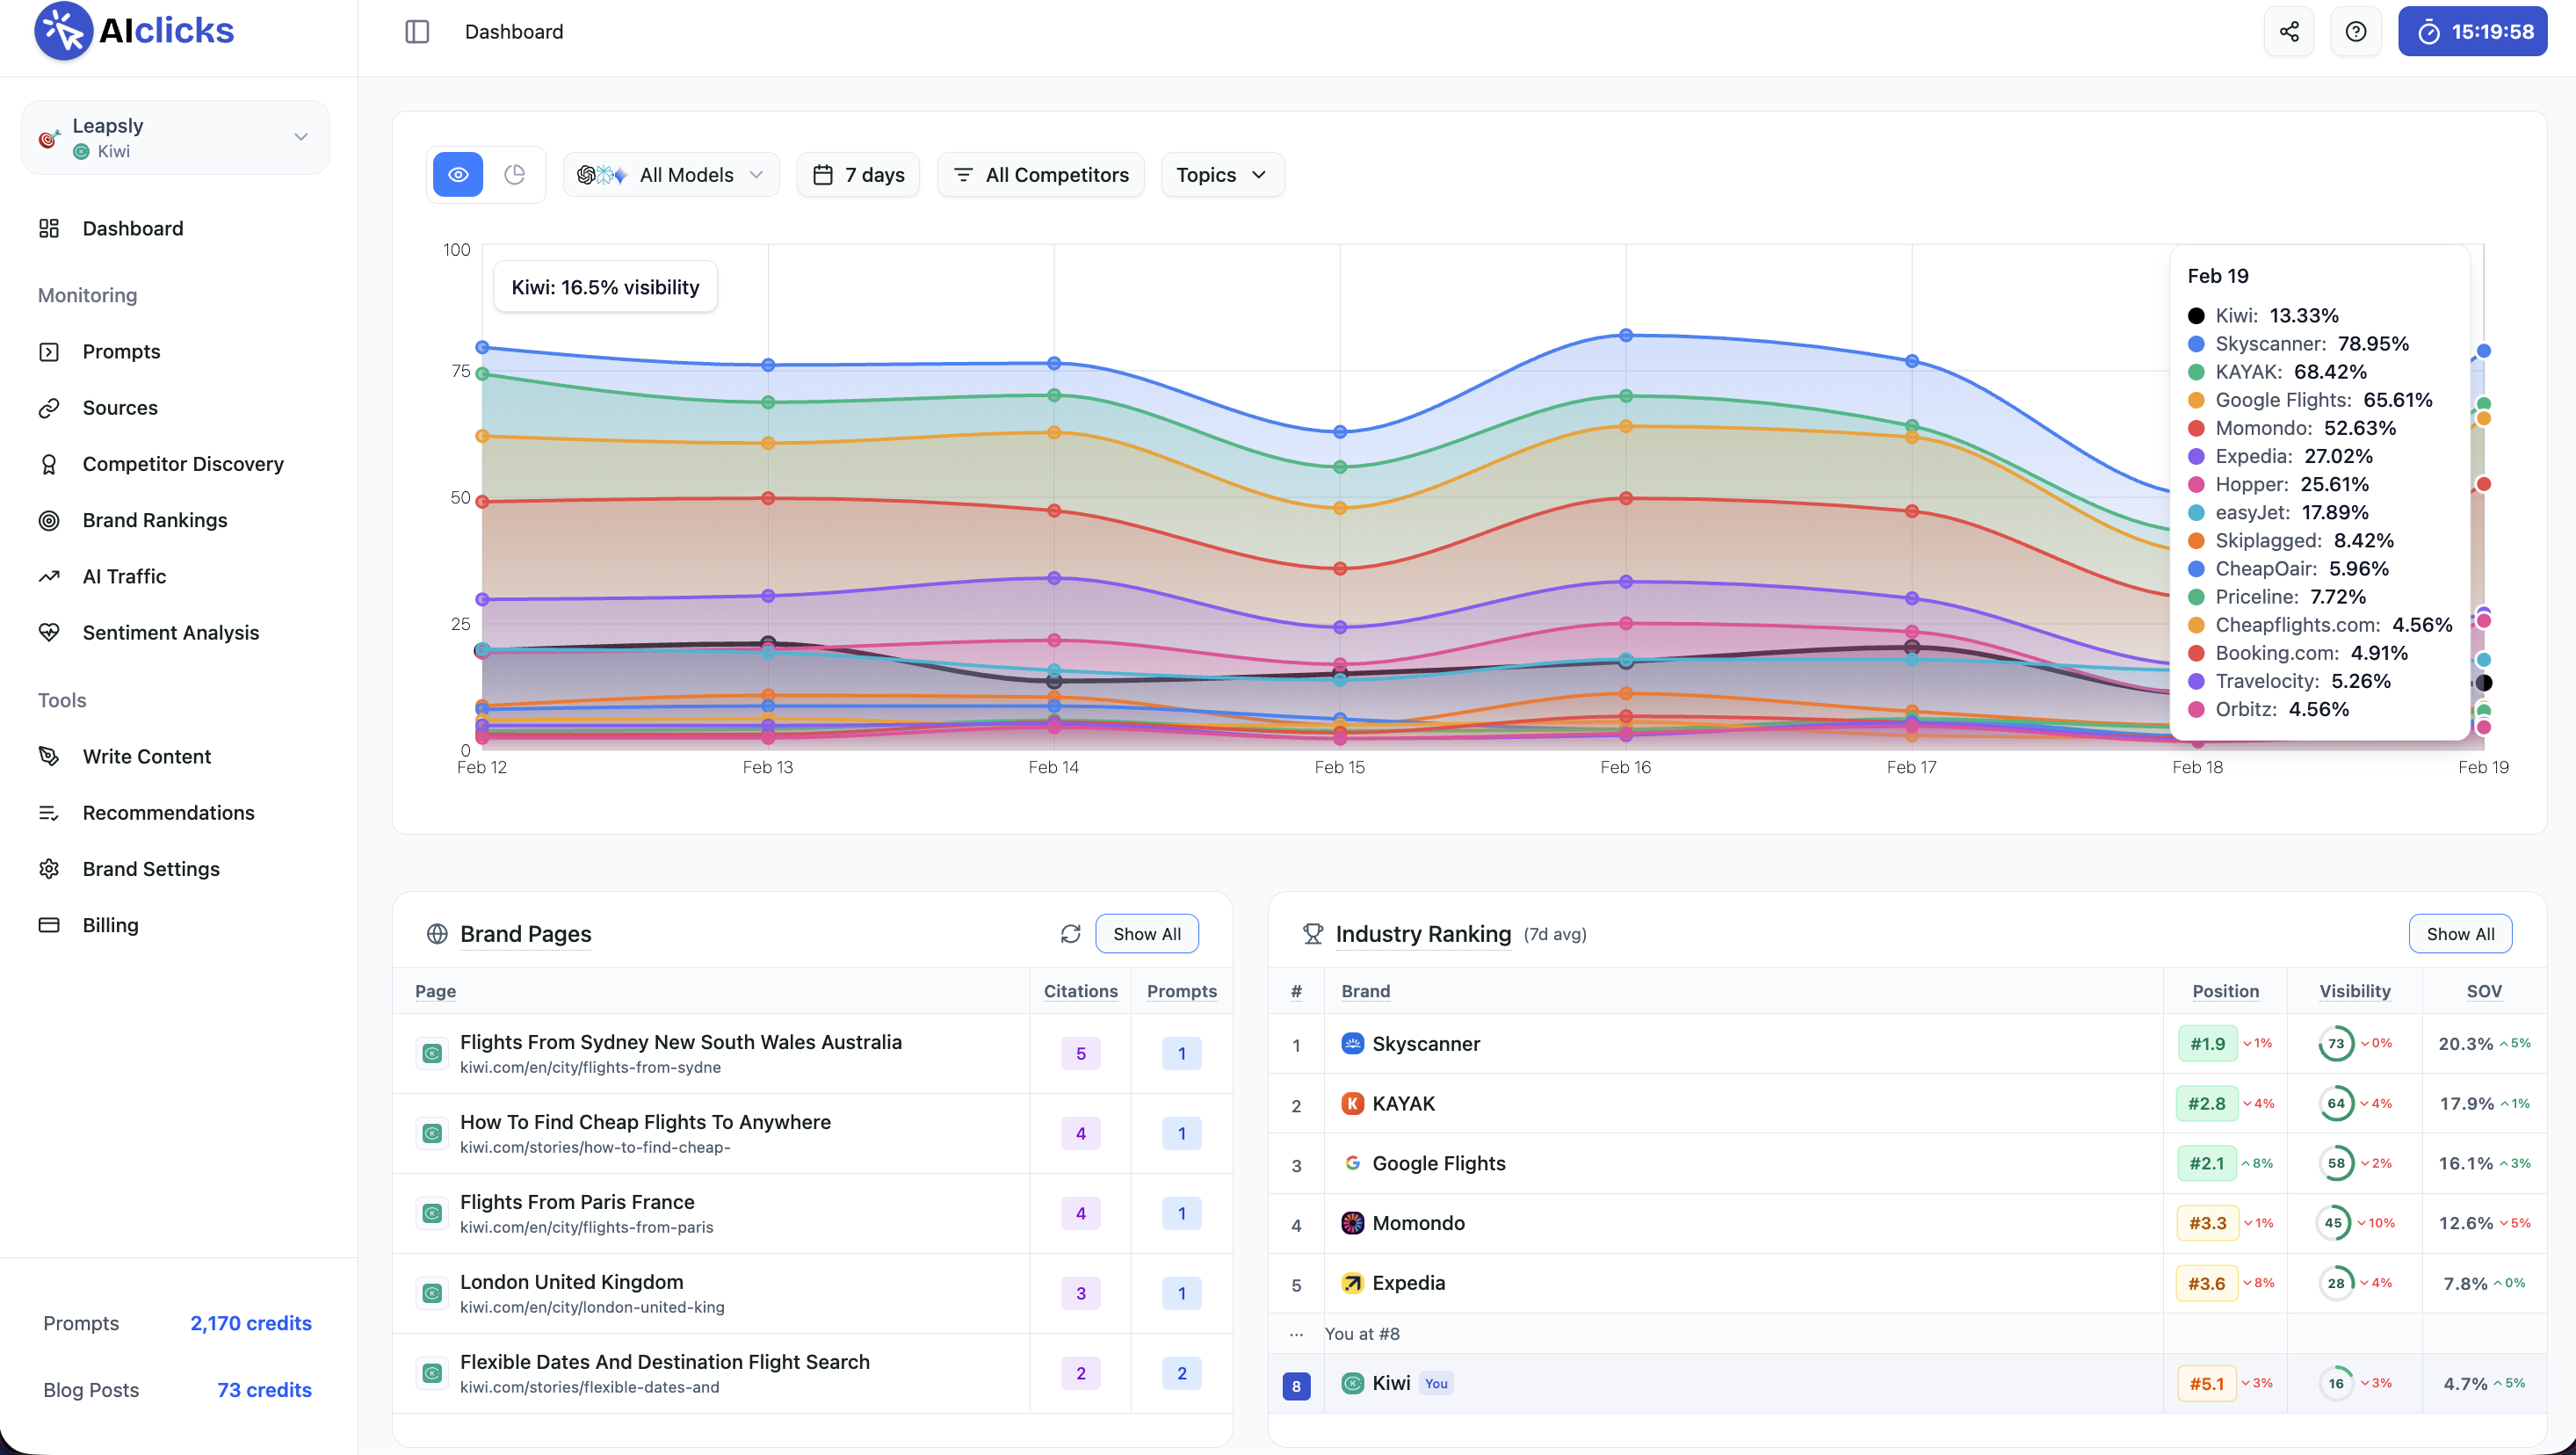The width and height of the screenshot is (2576, 1455).
Task: Open the share options icon
Action: click(x=2289, y=31)
